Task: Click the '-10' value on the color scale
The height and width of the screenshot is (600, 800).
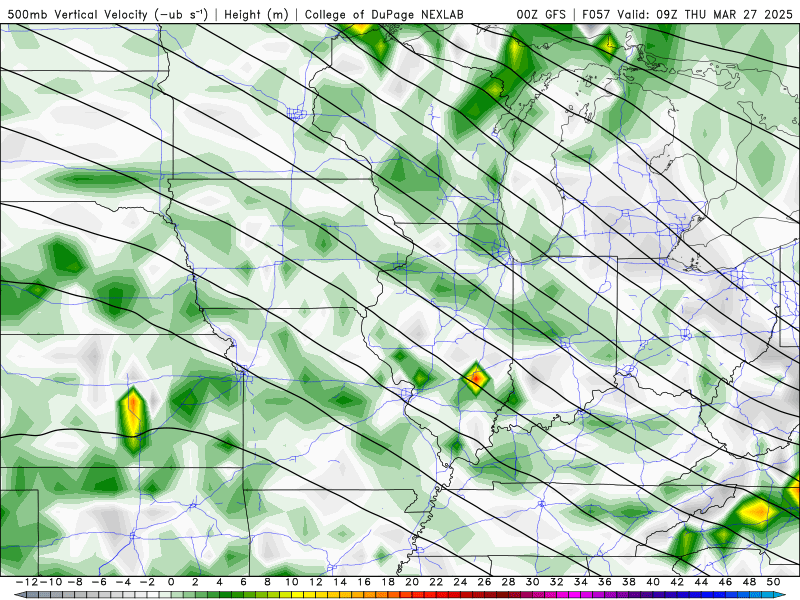Action: [x=49, y=582]
